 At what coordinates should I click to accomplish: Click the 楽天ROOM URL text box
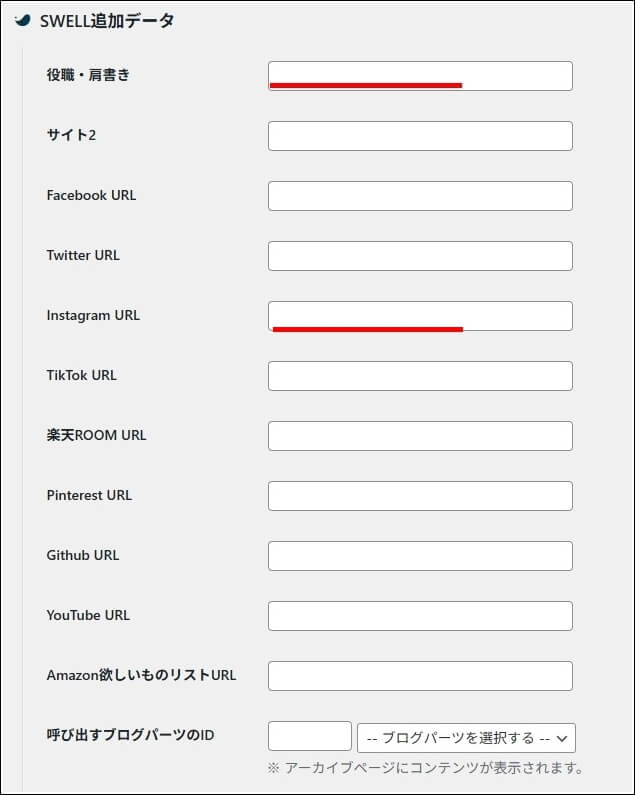tap(420, 436)
